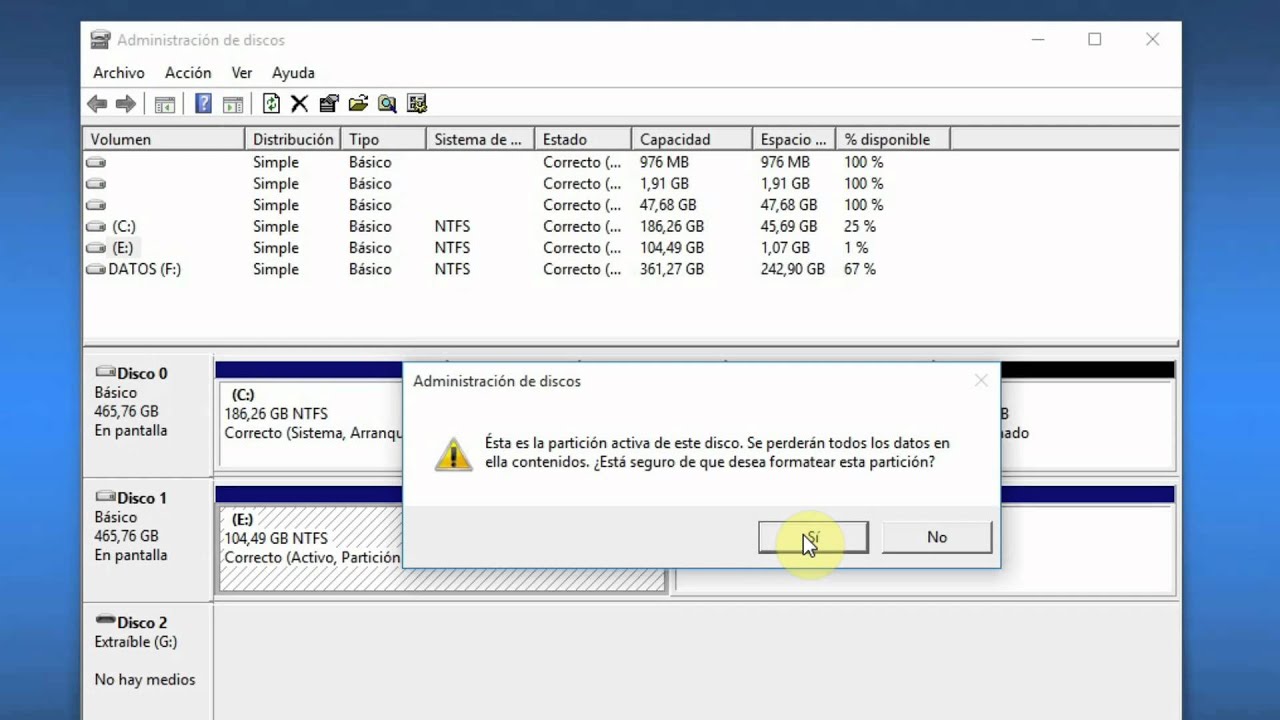The height and width of the screenshot is (720, 1280).
Task: Sort by the Sistema de... column header
Action: click(481, 139)
